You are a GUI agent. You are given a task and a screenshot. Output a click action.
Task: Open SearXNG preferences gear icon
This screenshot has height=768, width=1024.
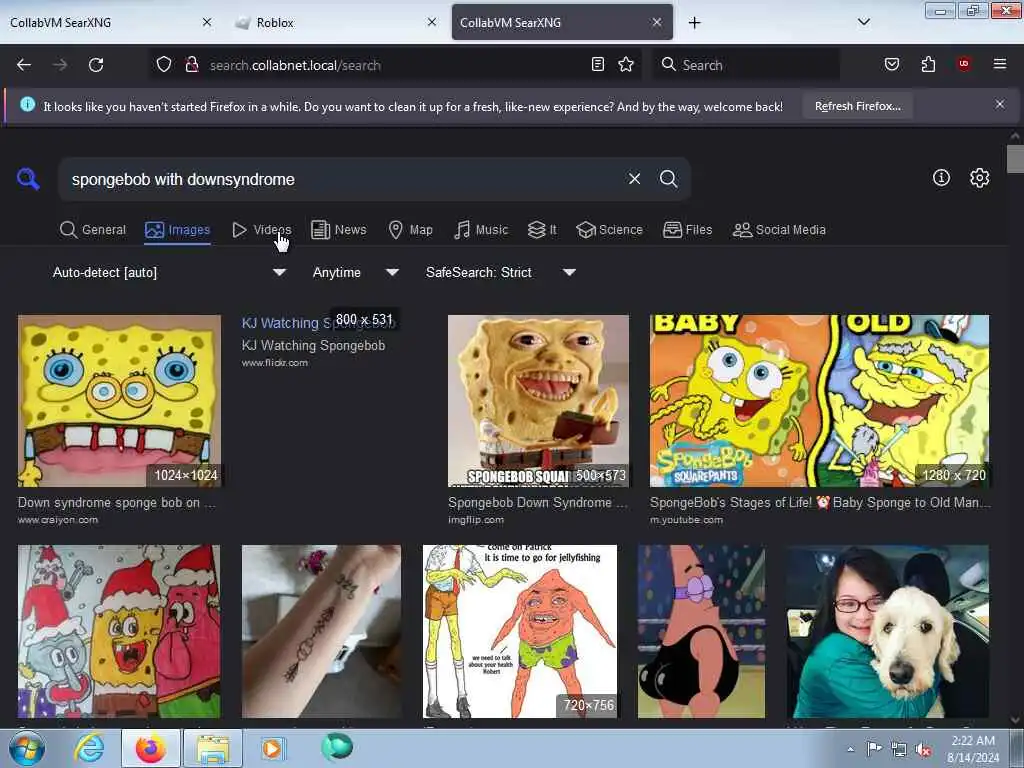tap(980, 178)
